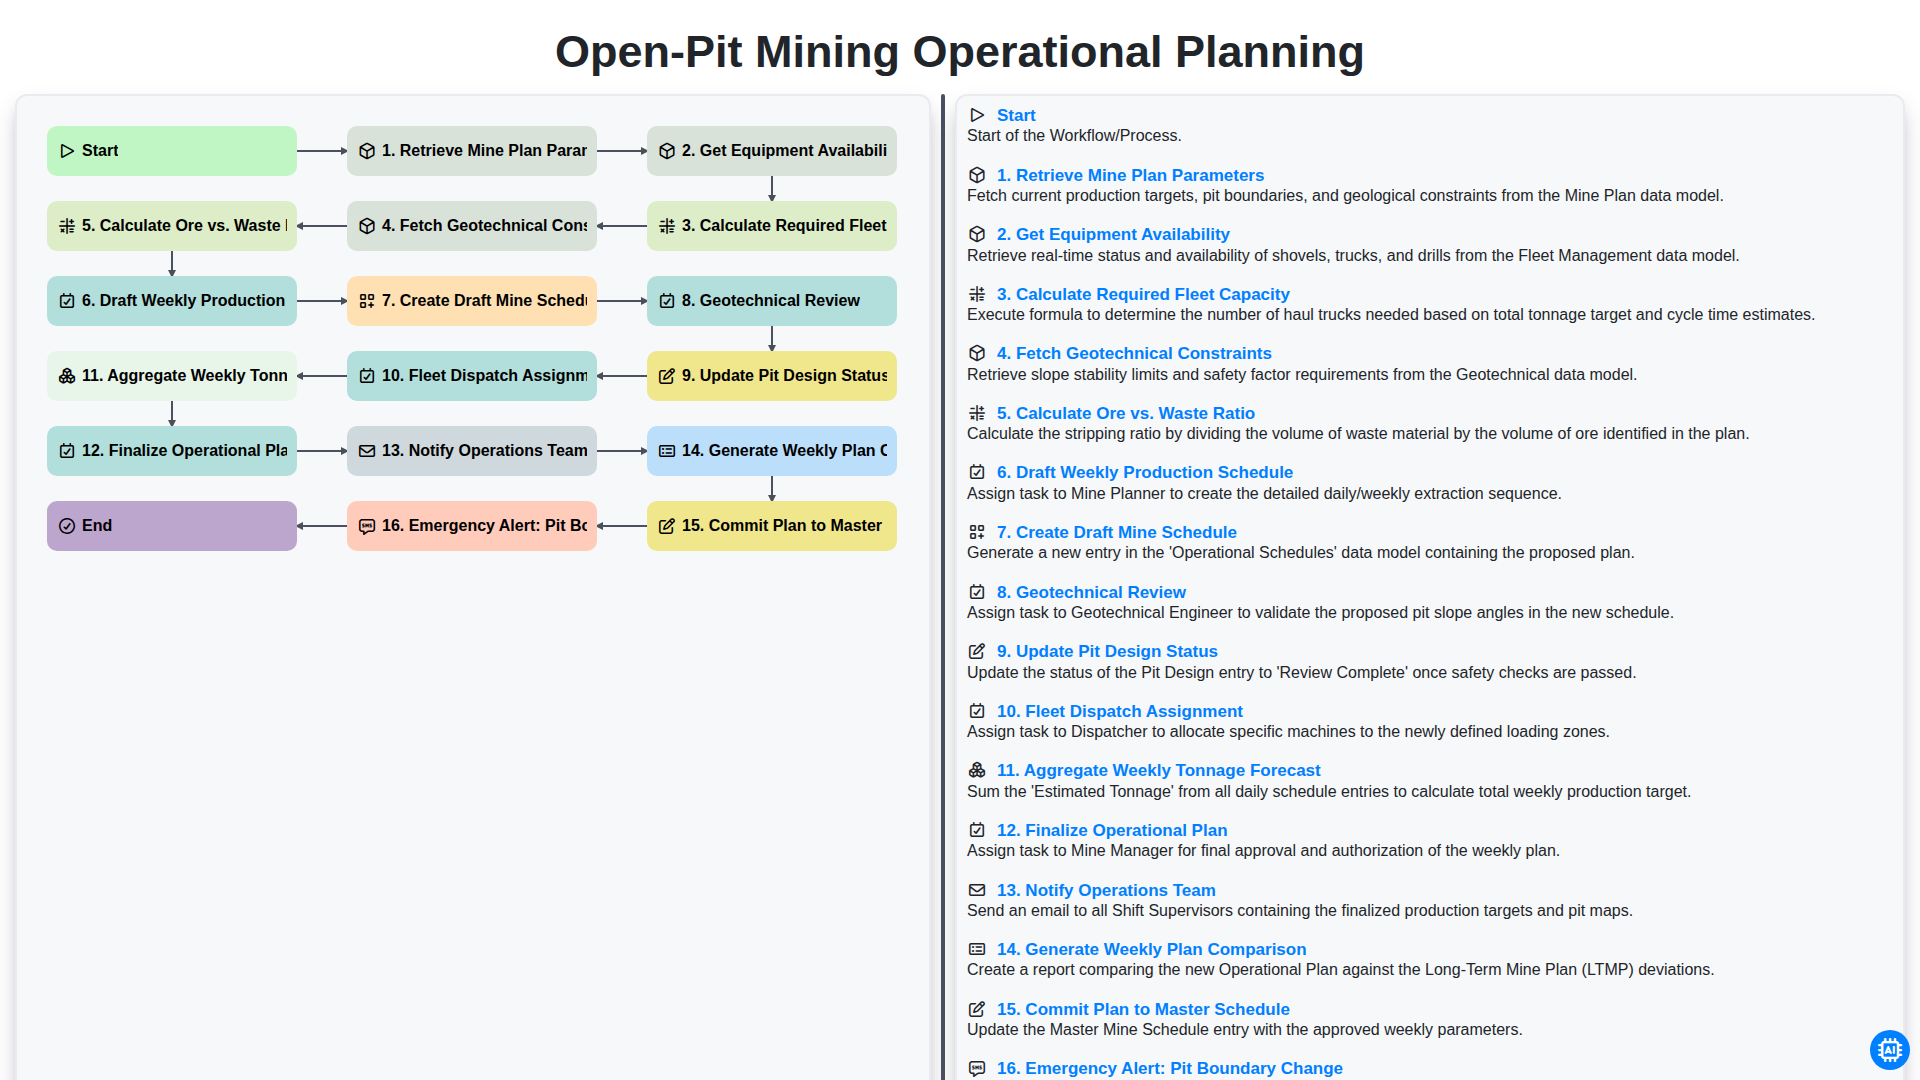Click the text starting 'Fetch current production targets'
The image size is (1920, 1080).
coord(1345,195)
